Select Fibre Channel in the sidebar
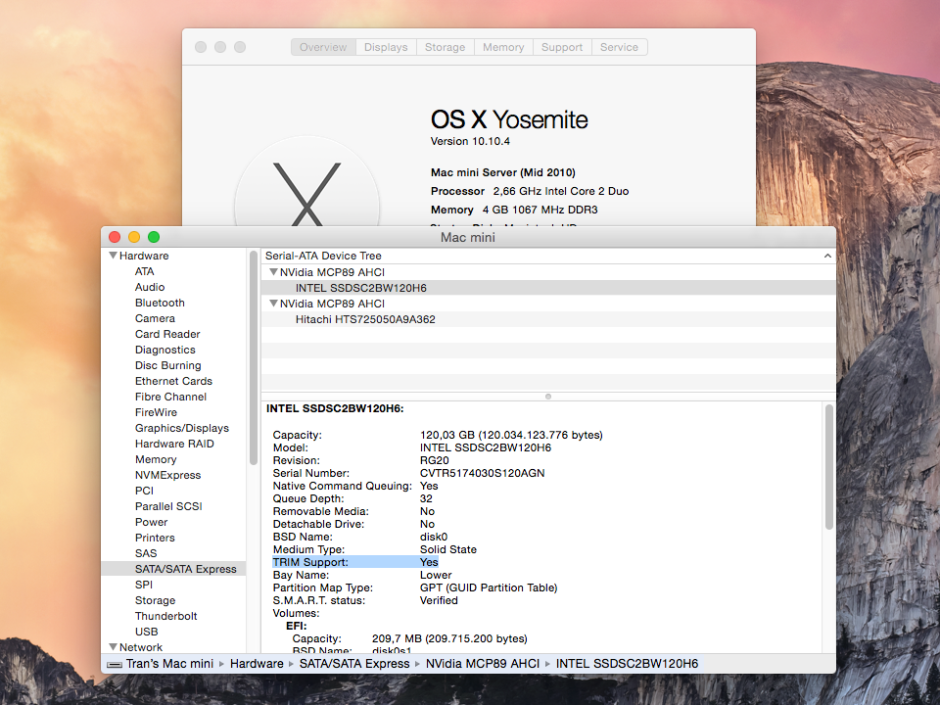This screenshot has height=705, width=940. tap(171, 396)
